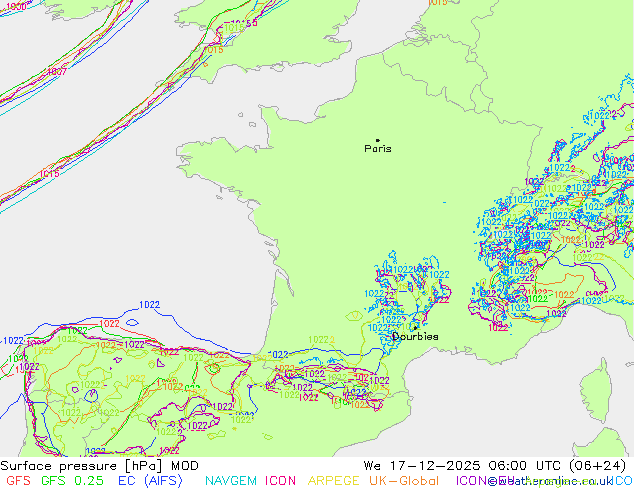Select the blue EC (AIFS) legend entry
The width and height of the screenshot is (634, 490).
(150, 481)
